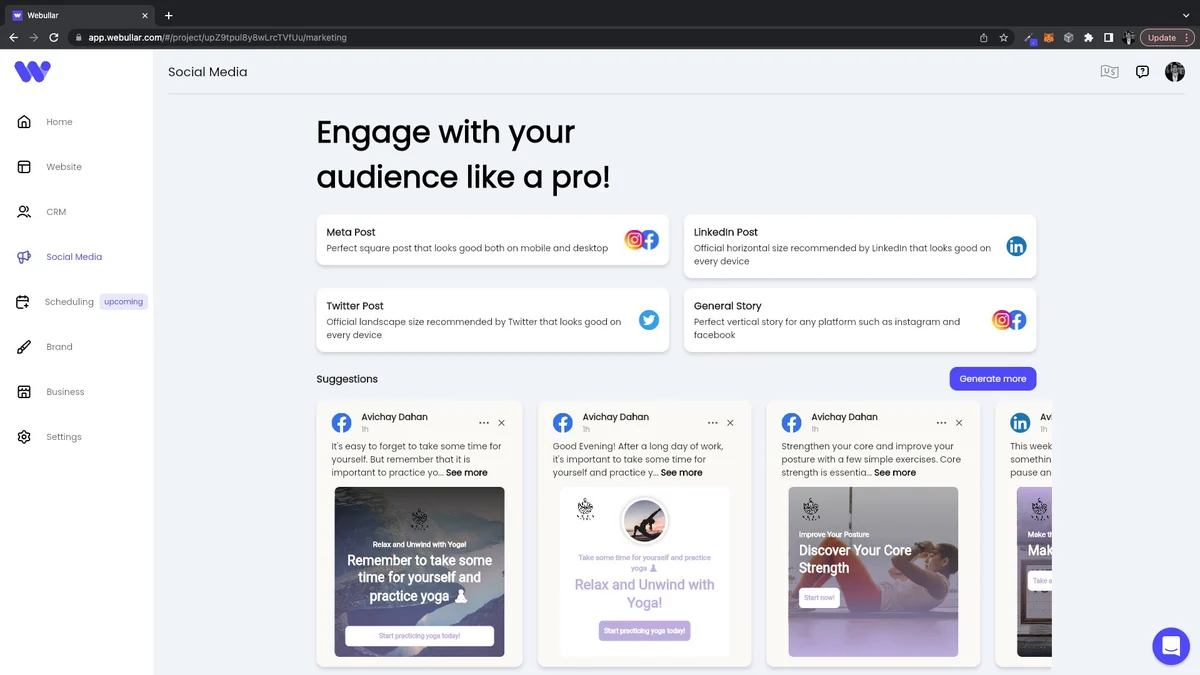The height and width of the screenshot is (675, 1200).
Task: Select the Twitter Post card
Action: tap(493, 320)
